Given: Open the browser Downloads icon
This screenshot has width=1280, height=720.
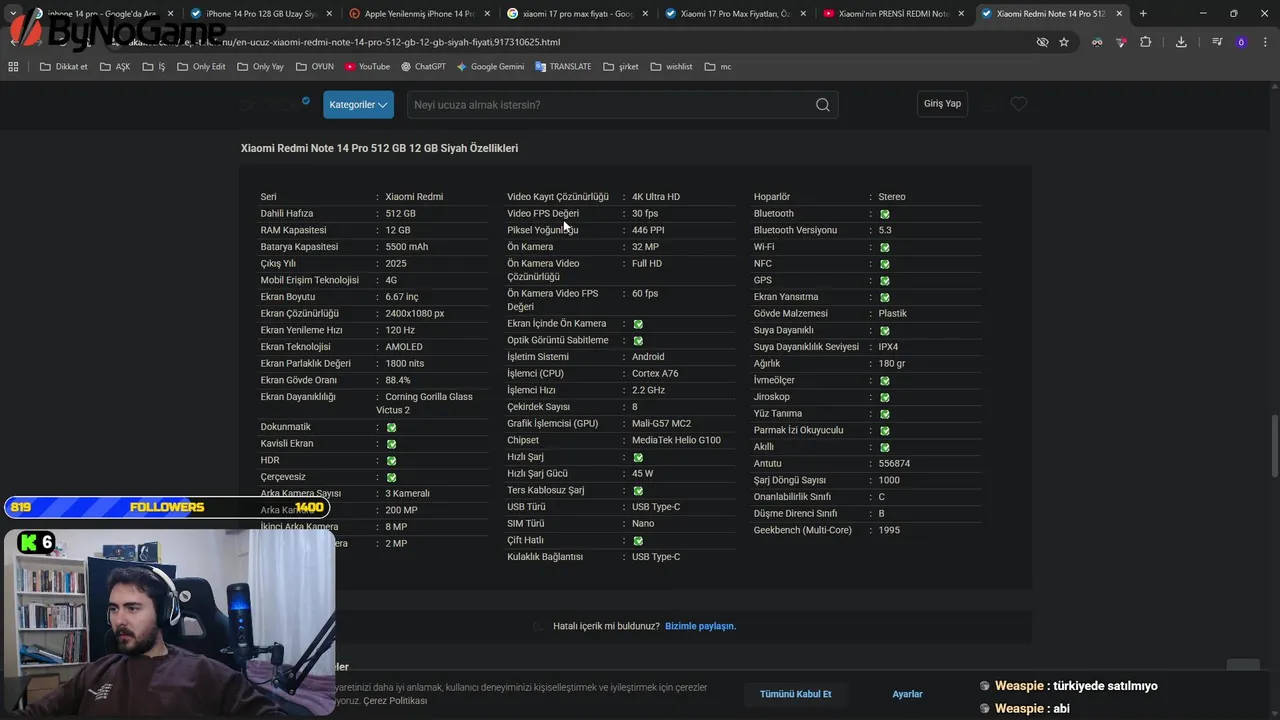Looking at the screenshot, I should tap(1181, 42).
